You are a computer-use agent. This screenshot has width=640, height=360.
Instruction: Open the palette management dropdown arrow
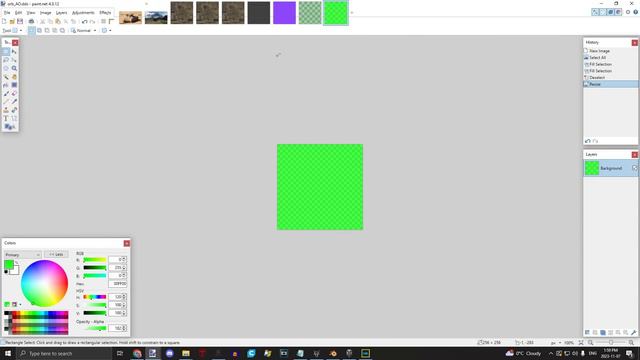click(20, 304)
